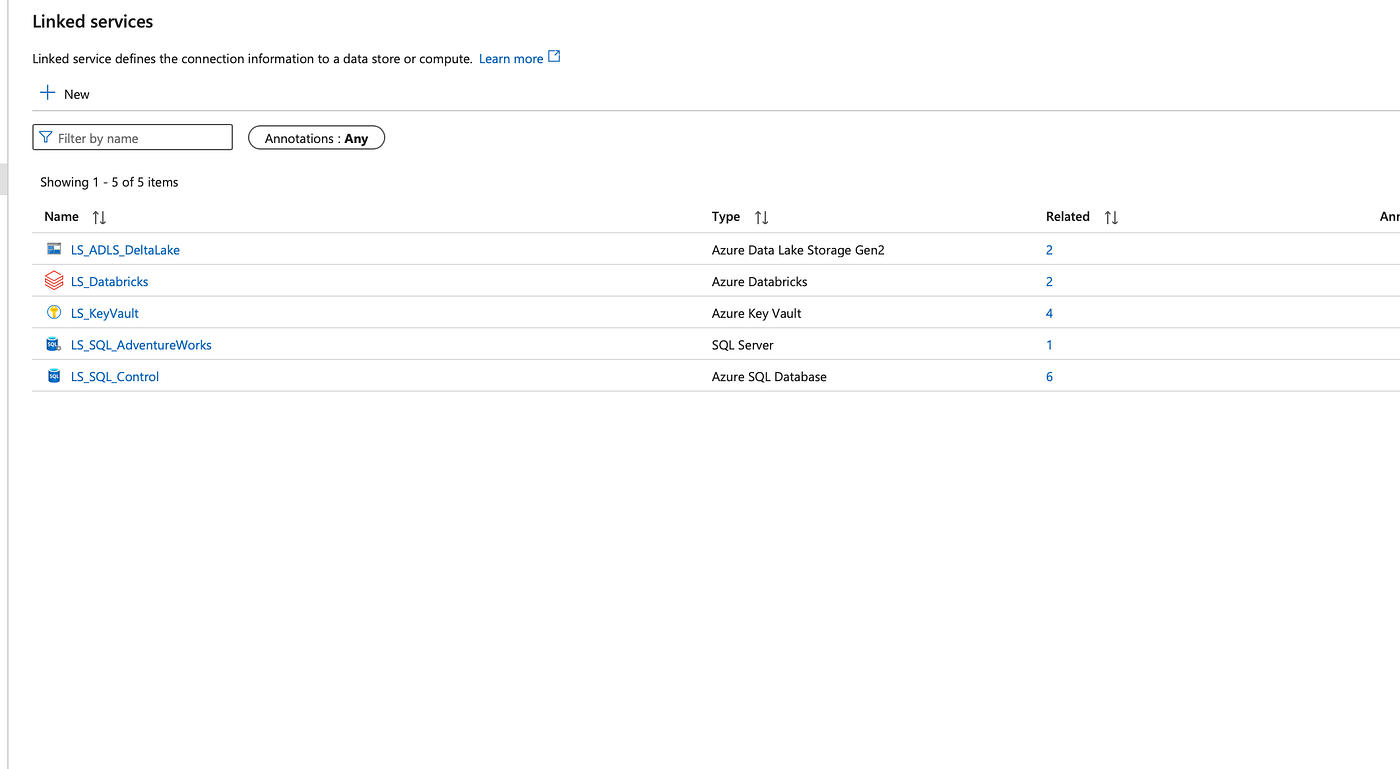Open LS_SQL_AdventureWorks linked service
1400x769 pixels.
tap(141, 345)
